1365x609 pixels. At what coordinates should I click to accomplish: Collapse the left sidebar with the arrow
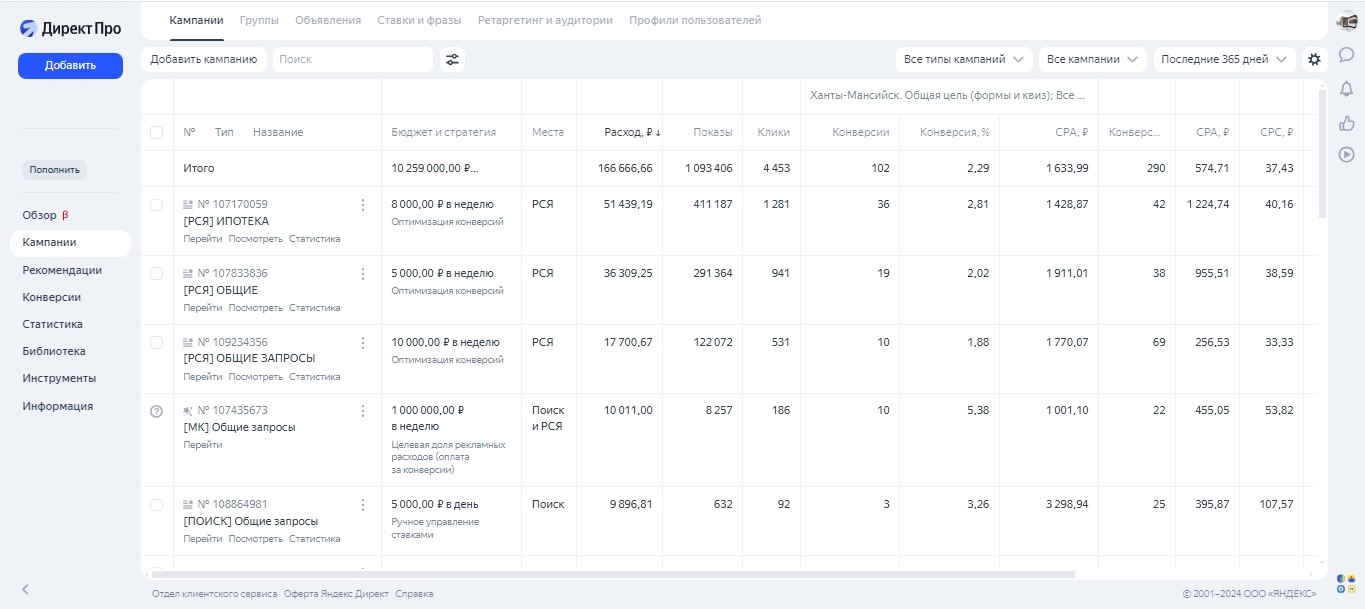26,589
